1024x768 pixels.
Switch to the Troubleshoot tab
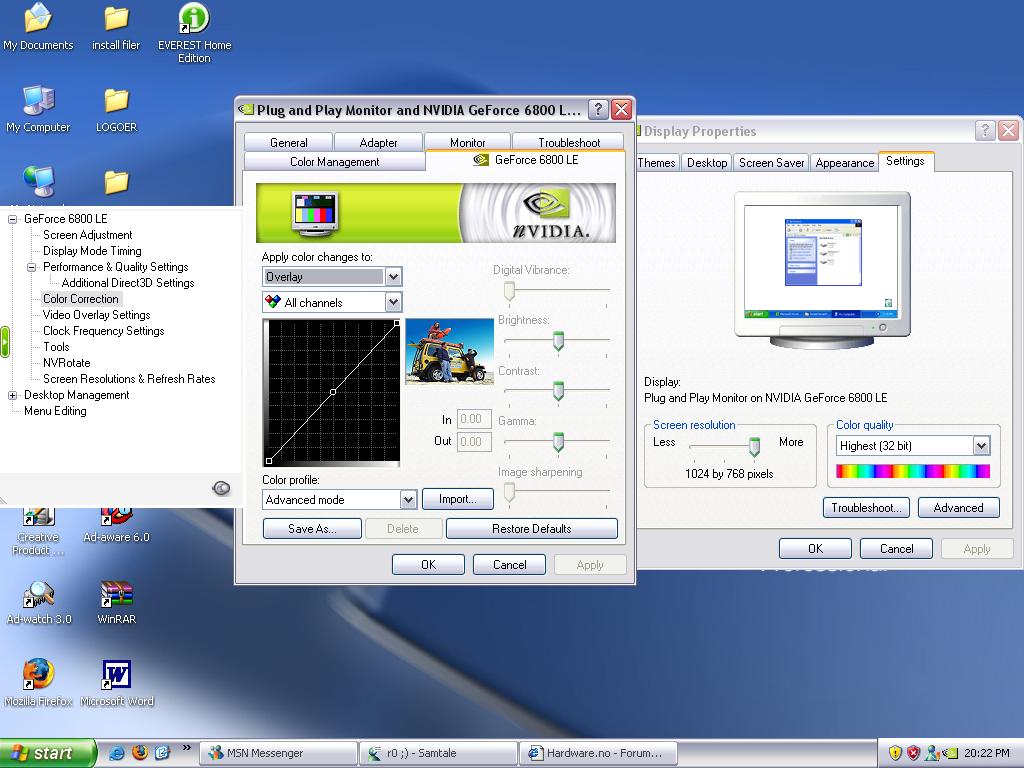pos(569,142)
